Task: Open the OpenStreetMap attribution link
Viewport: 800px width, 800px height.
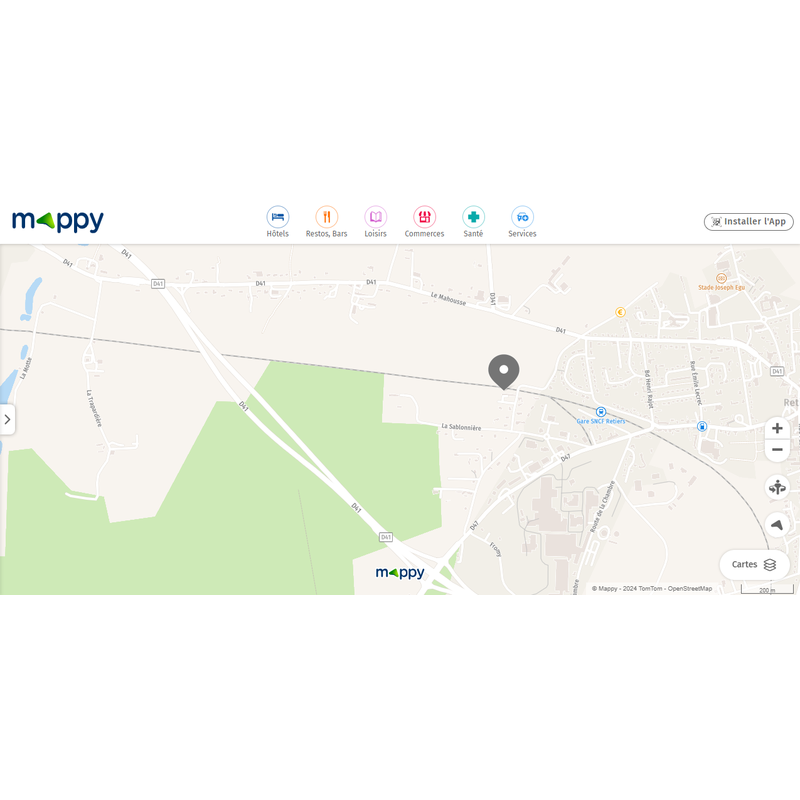Action: tap(690, 588)
